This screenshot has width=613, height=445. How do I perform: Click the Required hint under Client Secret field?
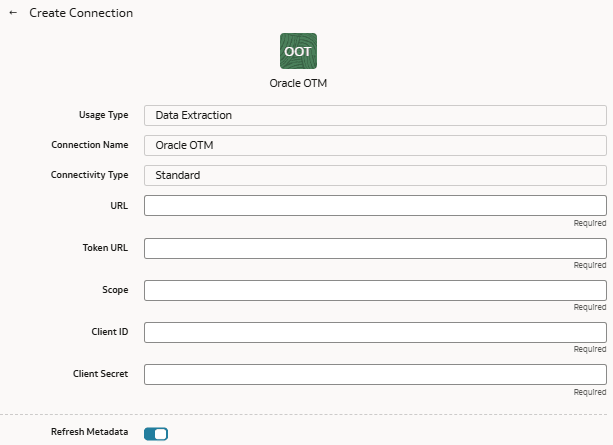point(590,392)
